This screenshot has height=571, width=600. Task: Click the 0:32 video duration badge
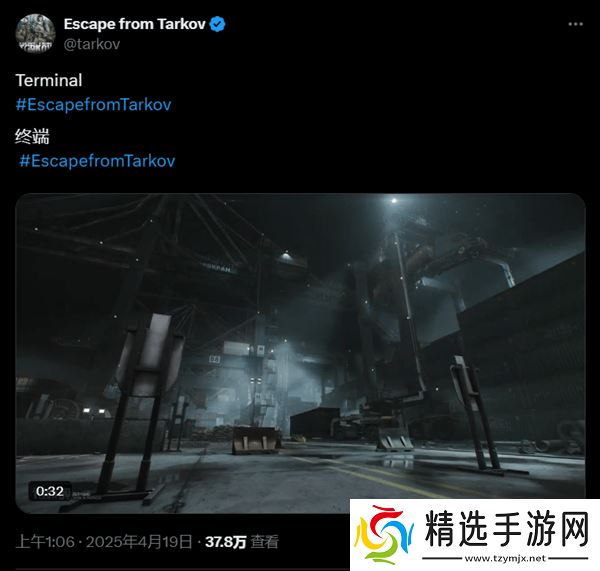50,491
